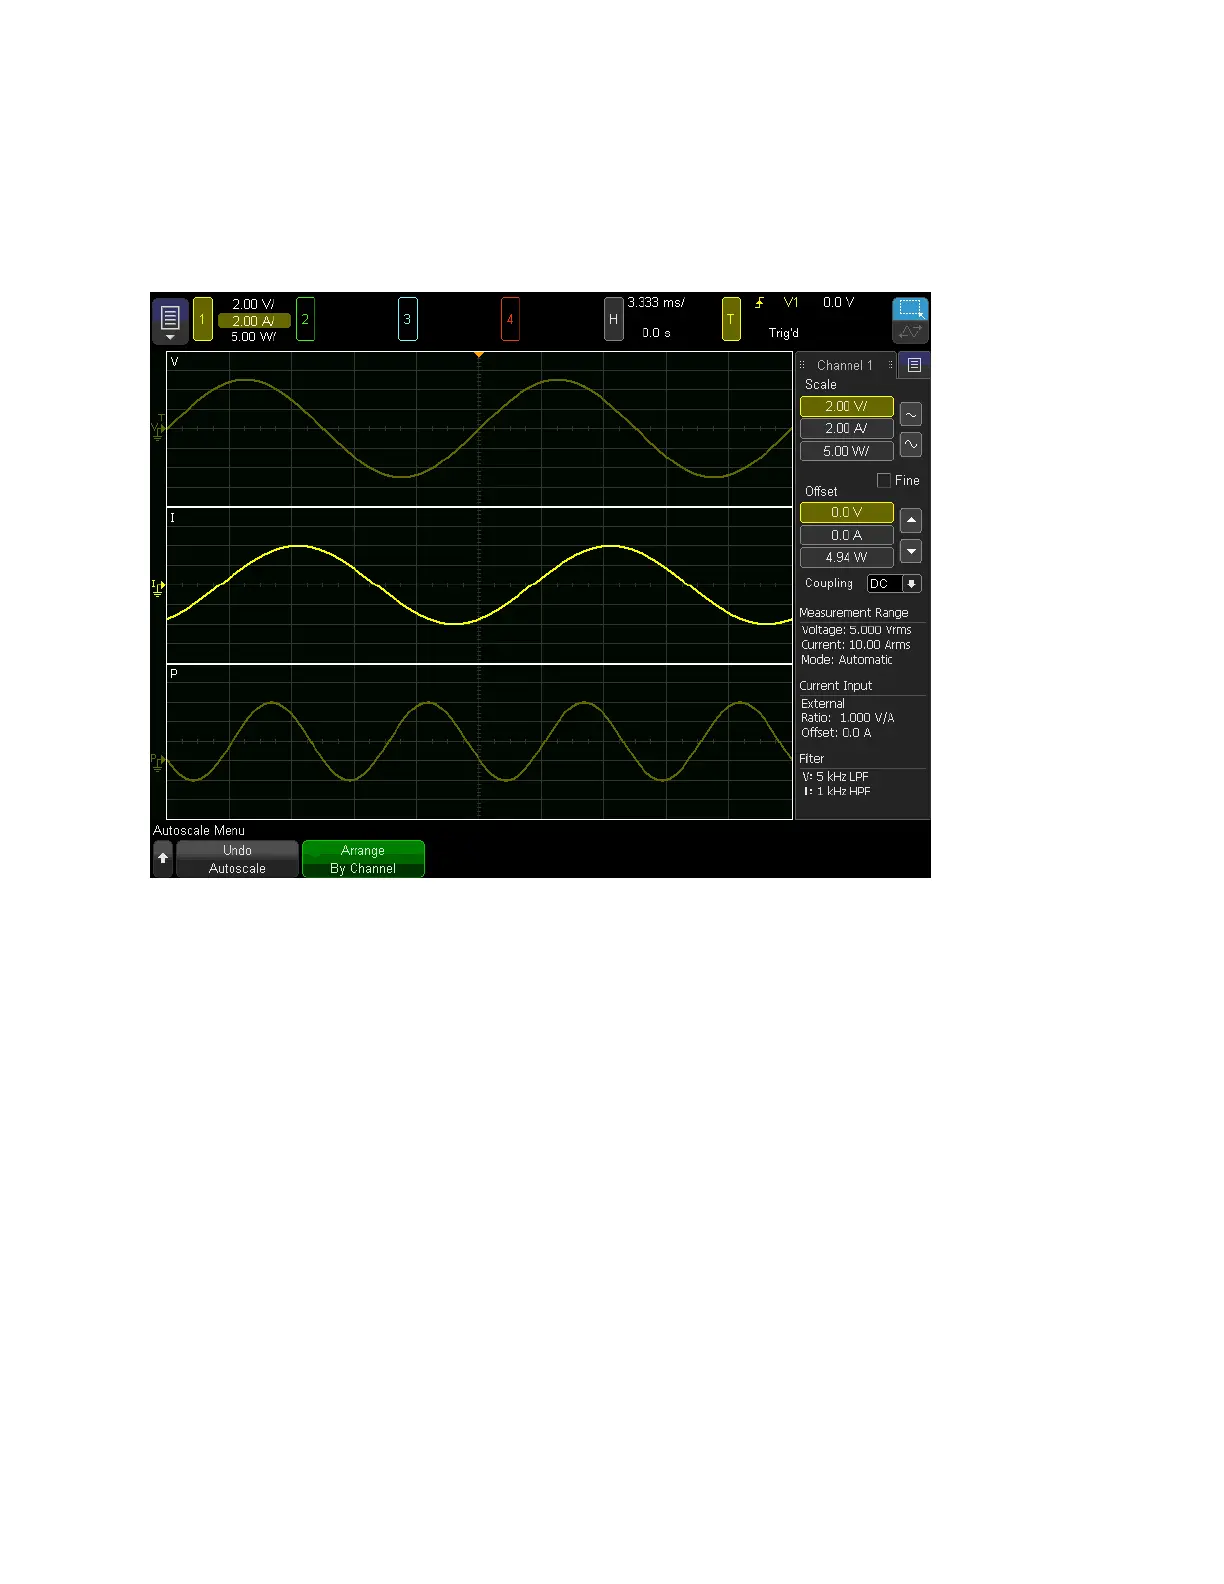Image resolution: width=1224 pixels, height=1584 pixels.
Task: Select channel 4 red badge
Action: click(510, 319)
